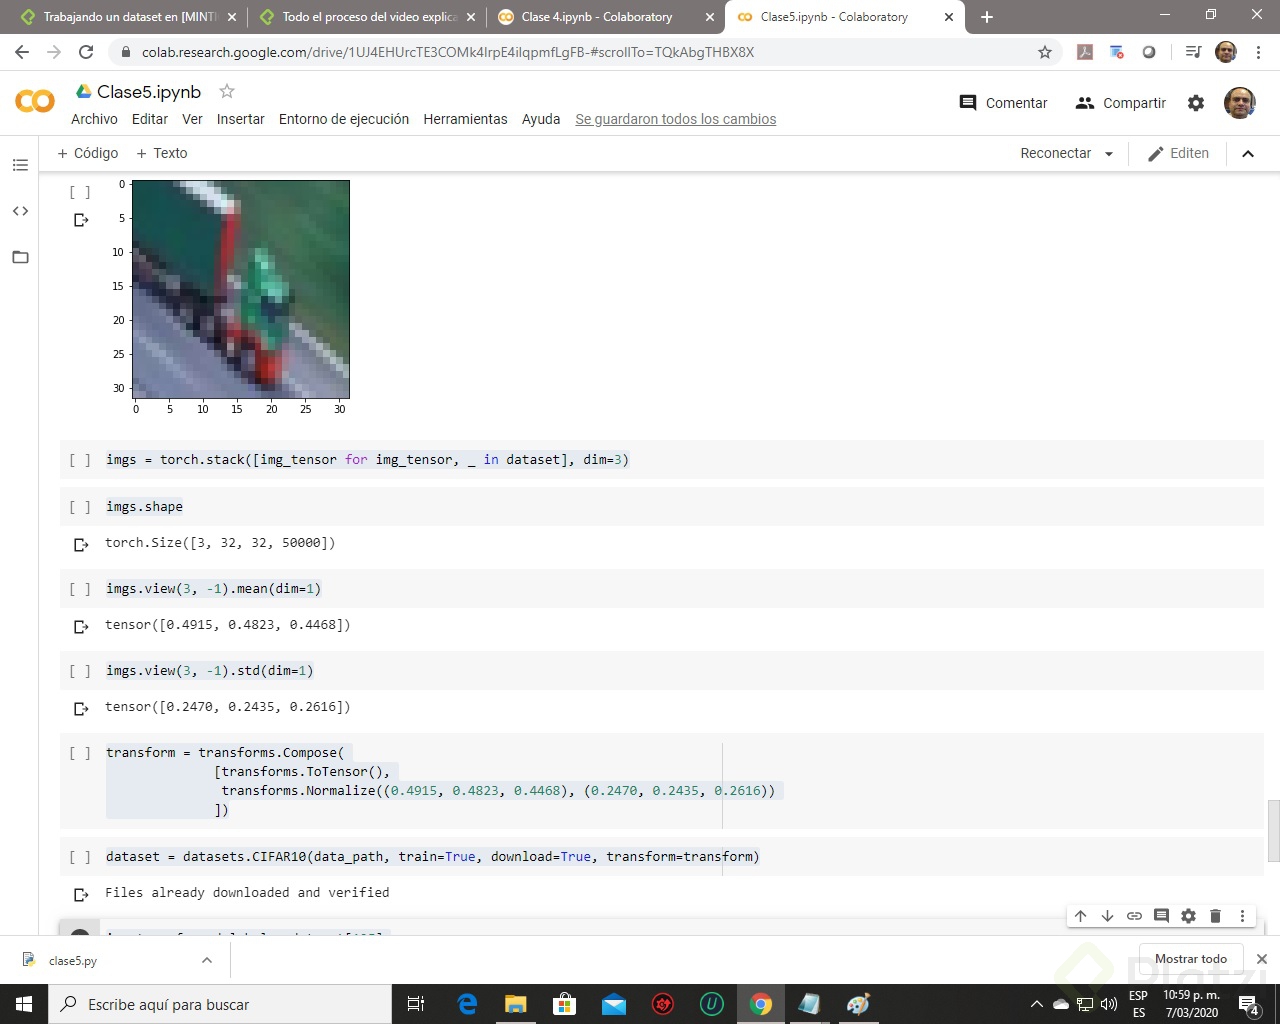The height and width of the screenshot is (1024, 1280).
Task: Close the downloads bar
Action: click(1262, 959)
